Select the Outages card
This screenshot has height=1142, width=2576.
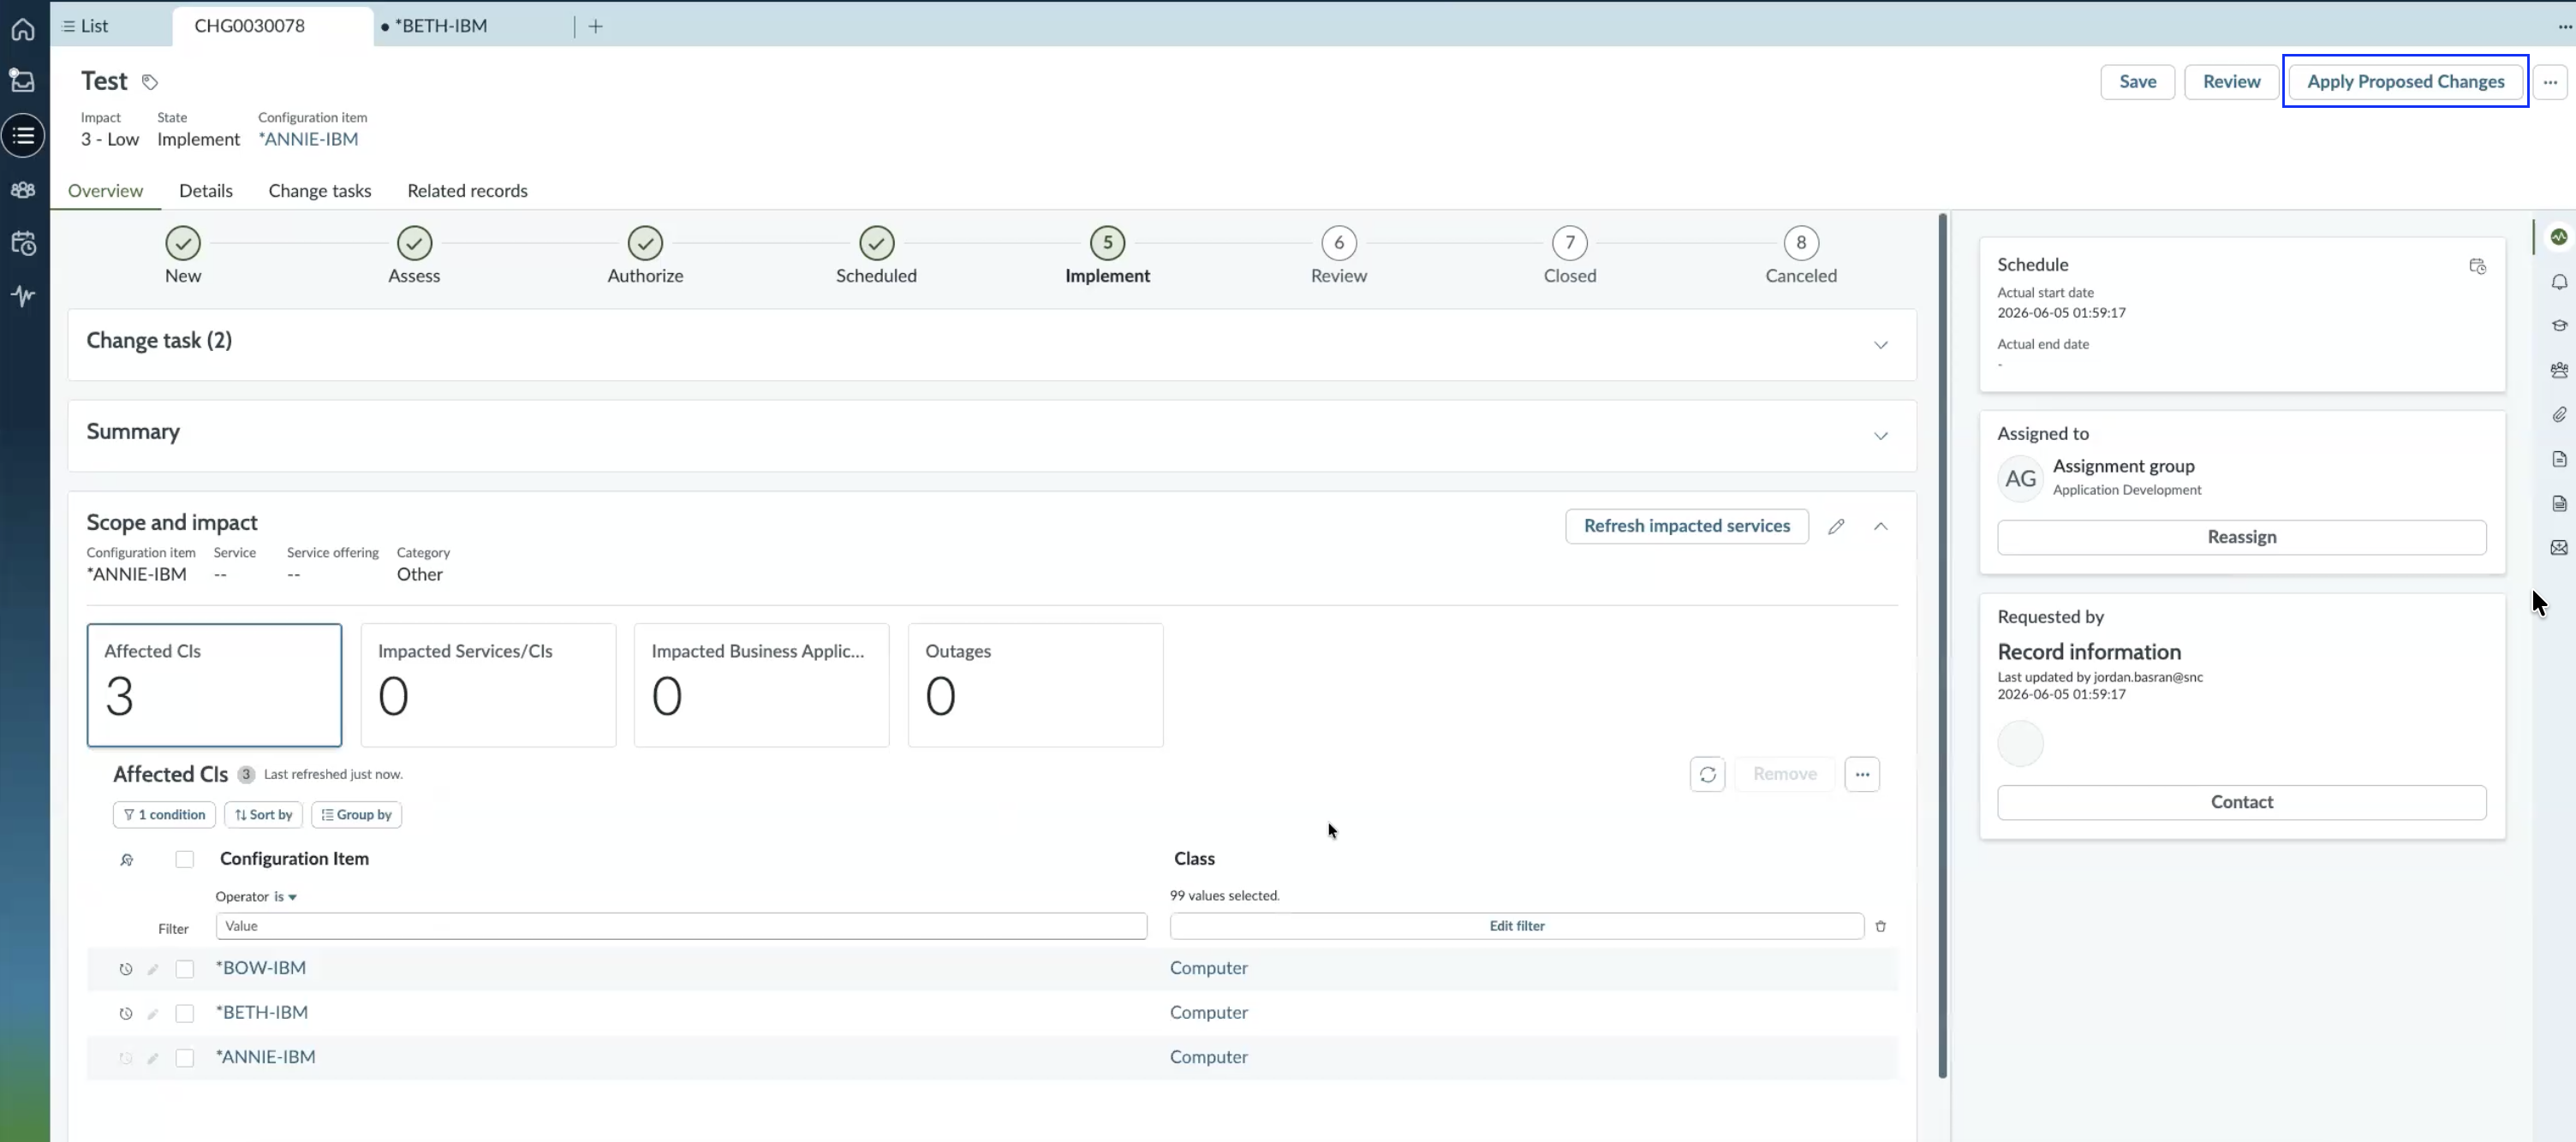[x=1035, y=685]
